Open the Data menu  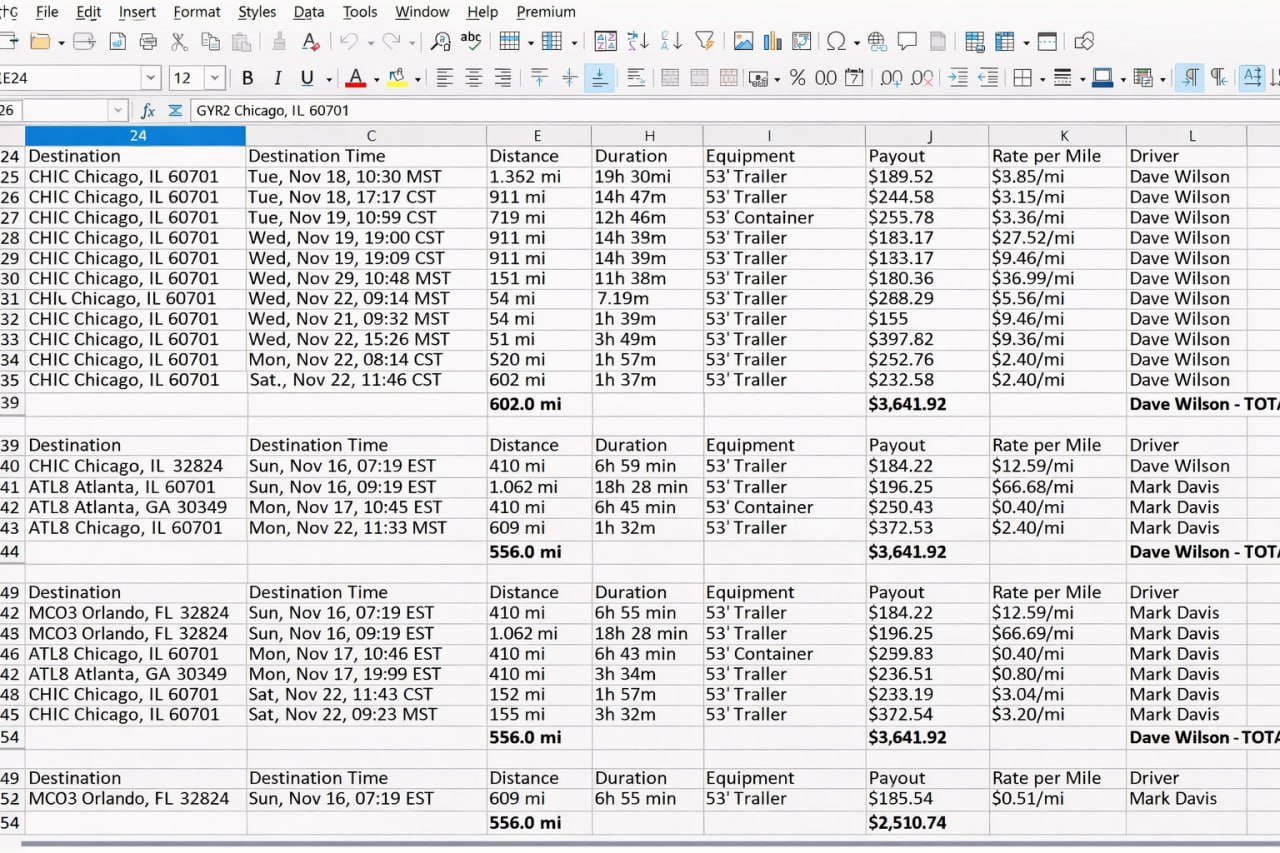[x=309, y=12]
